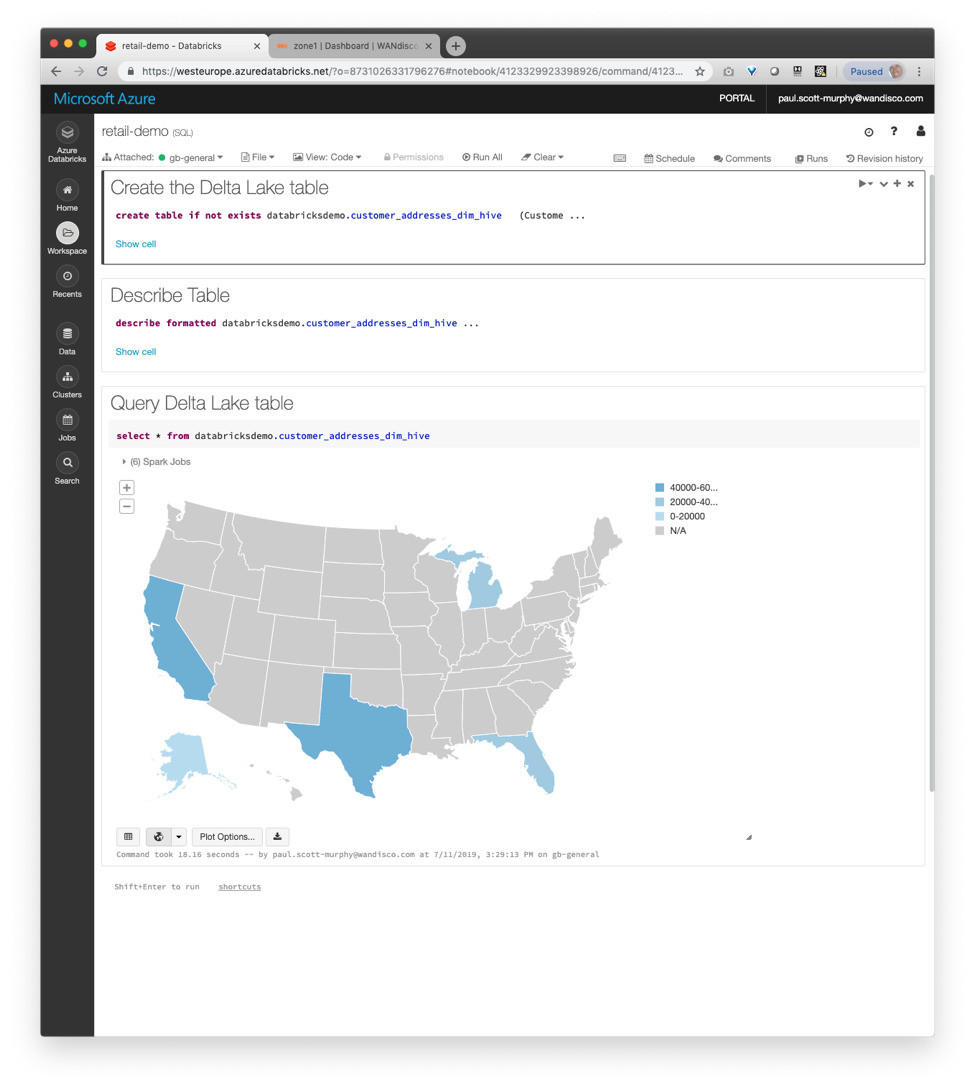Select the map chart view button
The image size is (974, 1089).
point(158,837)
